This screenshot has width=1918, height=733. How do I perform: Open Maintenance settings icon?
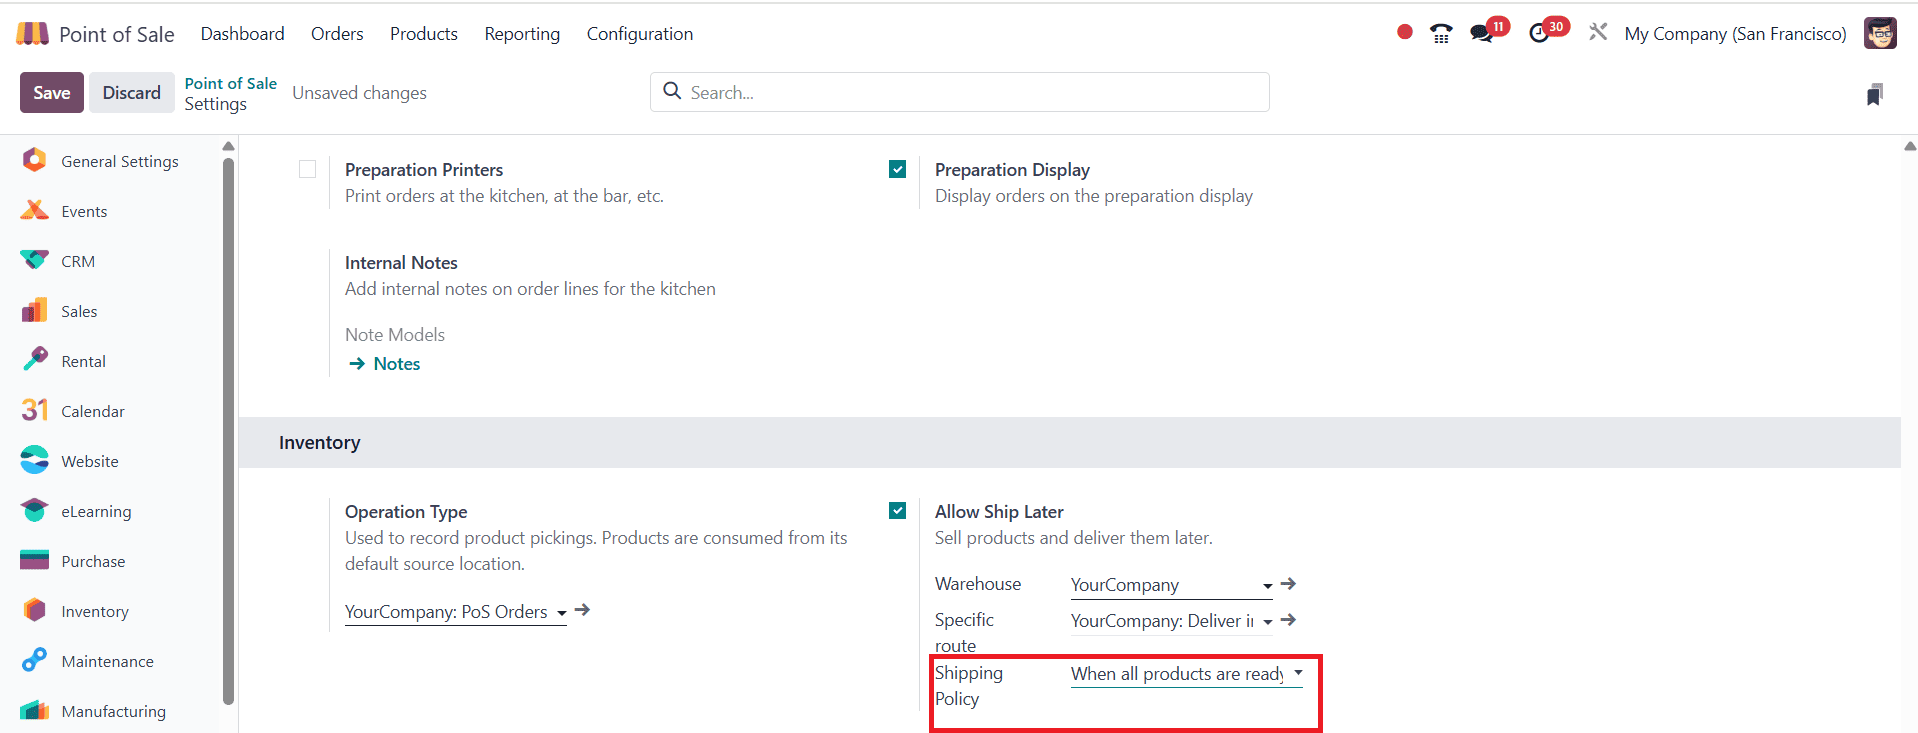(x=34, y=660)
